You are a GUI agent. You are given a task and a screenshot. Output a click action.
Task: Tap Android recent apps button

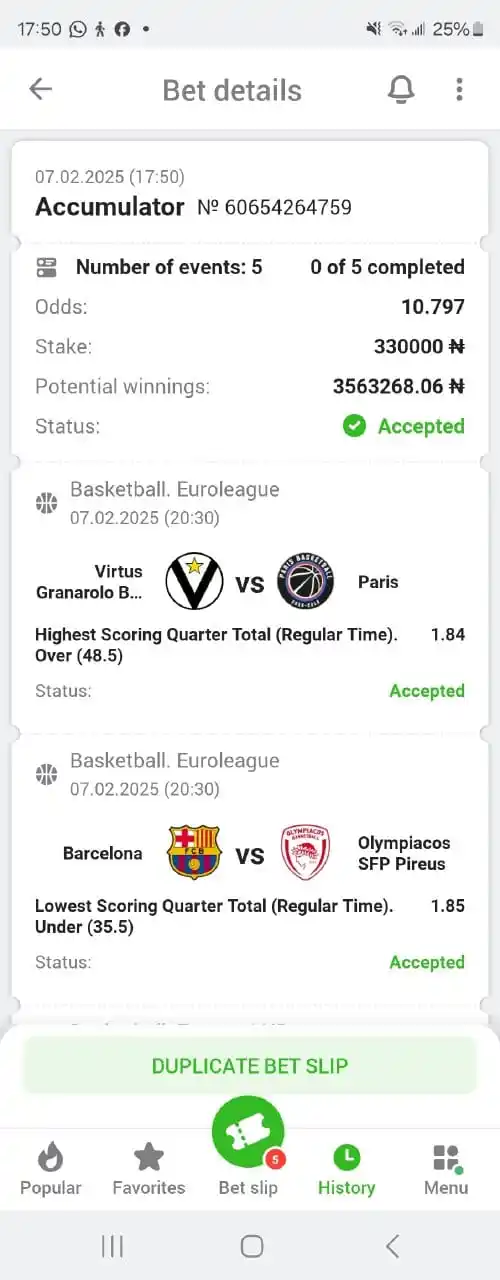coord(112,1246)
